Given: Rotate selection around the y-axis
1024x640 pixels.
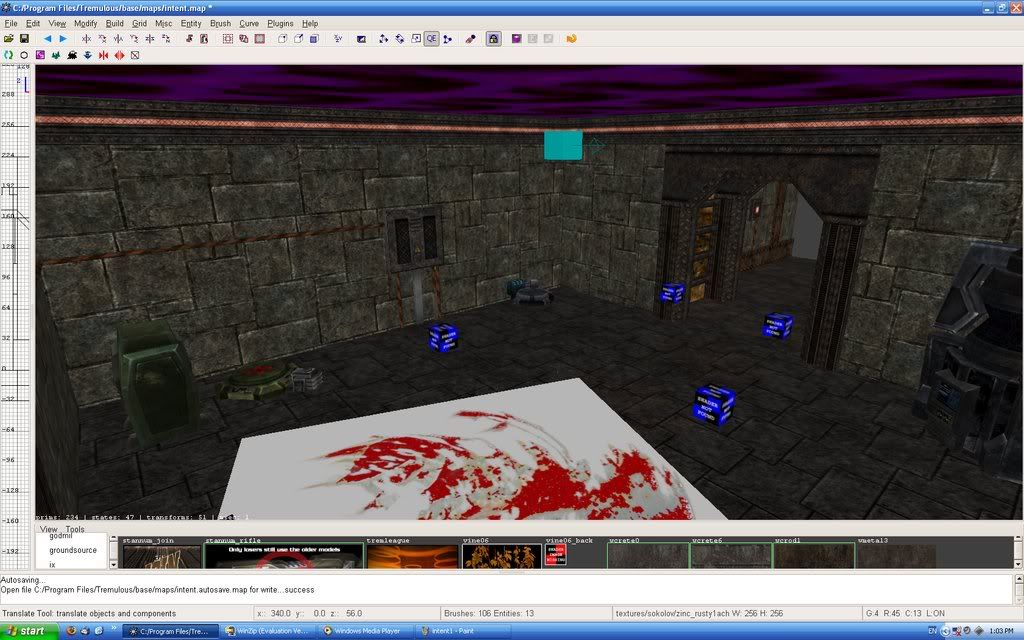Looking at the screenshot, I should 134,39.
